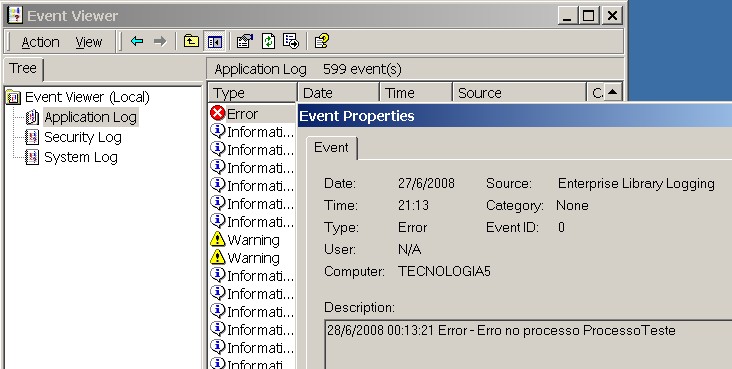
Task: Minimize the Event Viewer window
Action: click(x=567, y=16)
